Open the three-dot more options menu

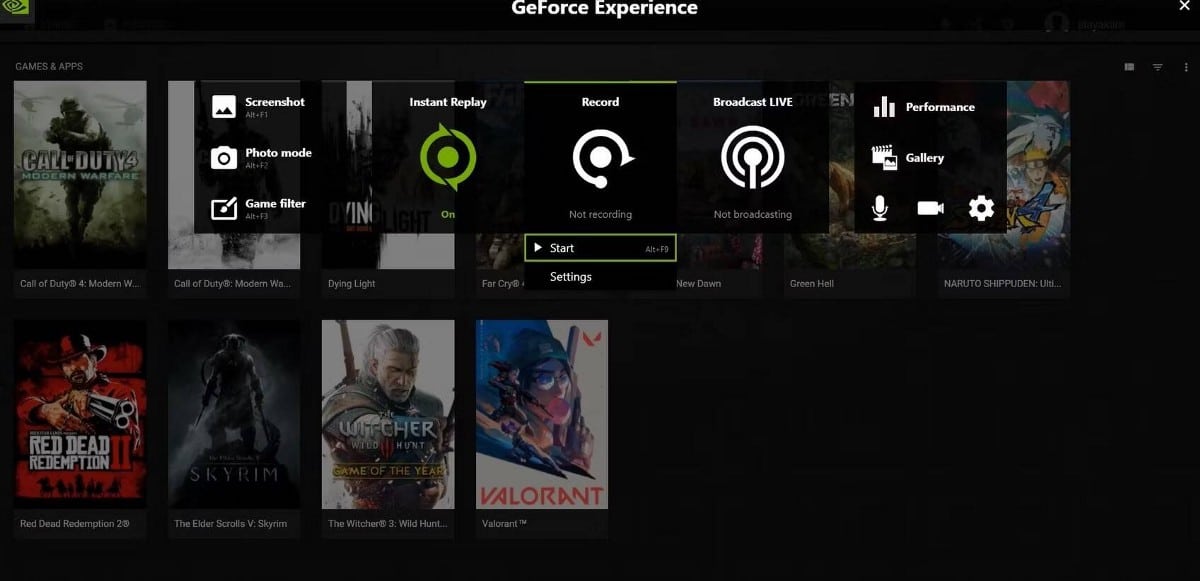(x=1185, y=67)
